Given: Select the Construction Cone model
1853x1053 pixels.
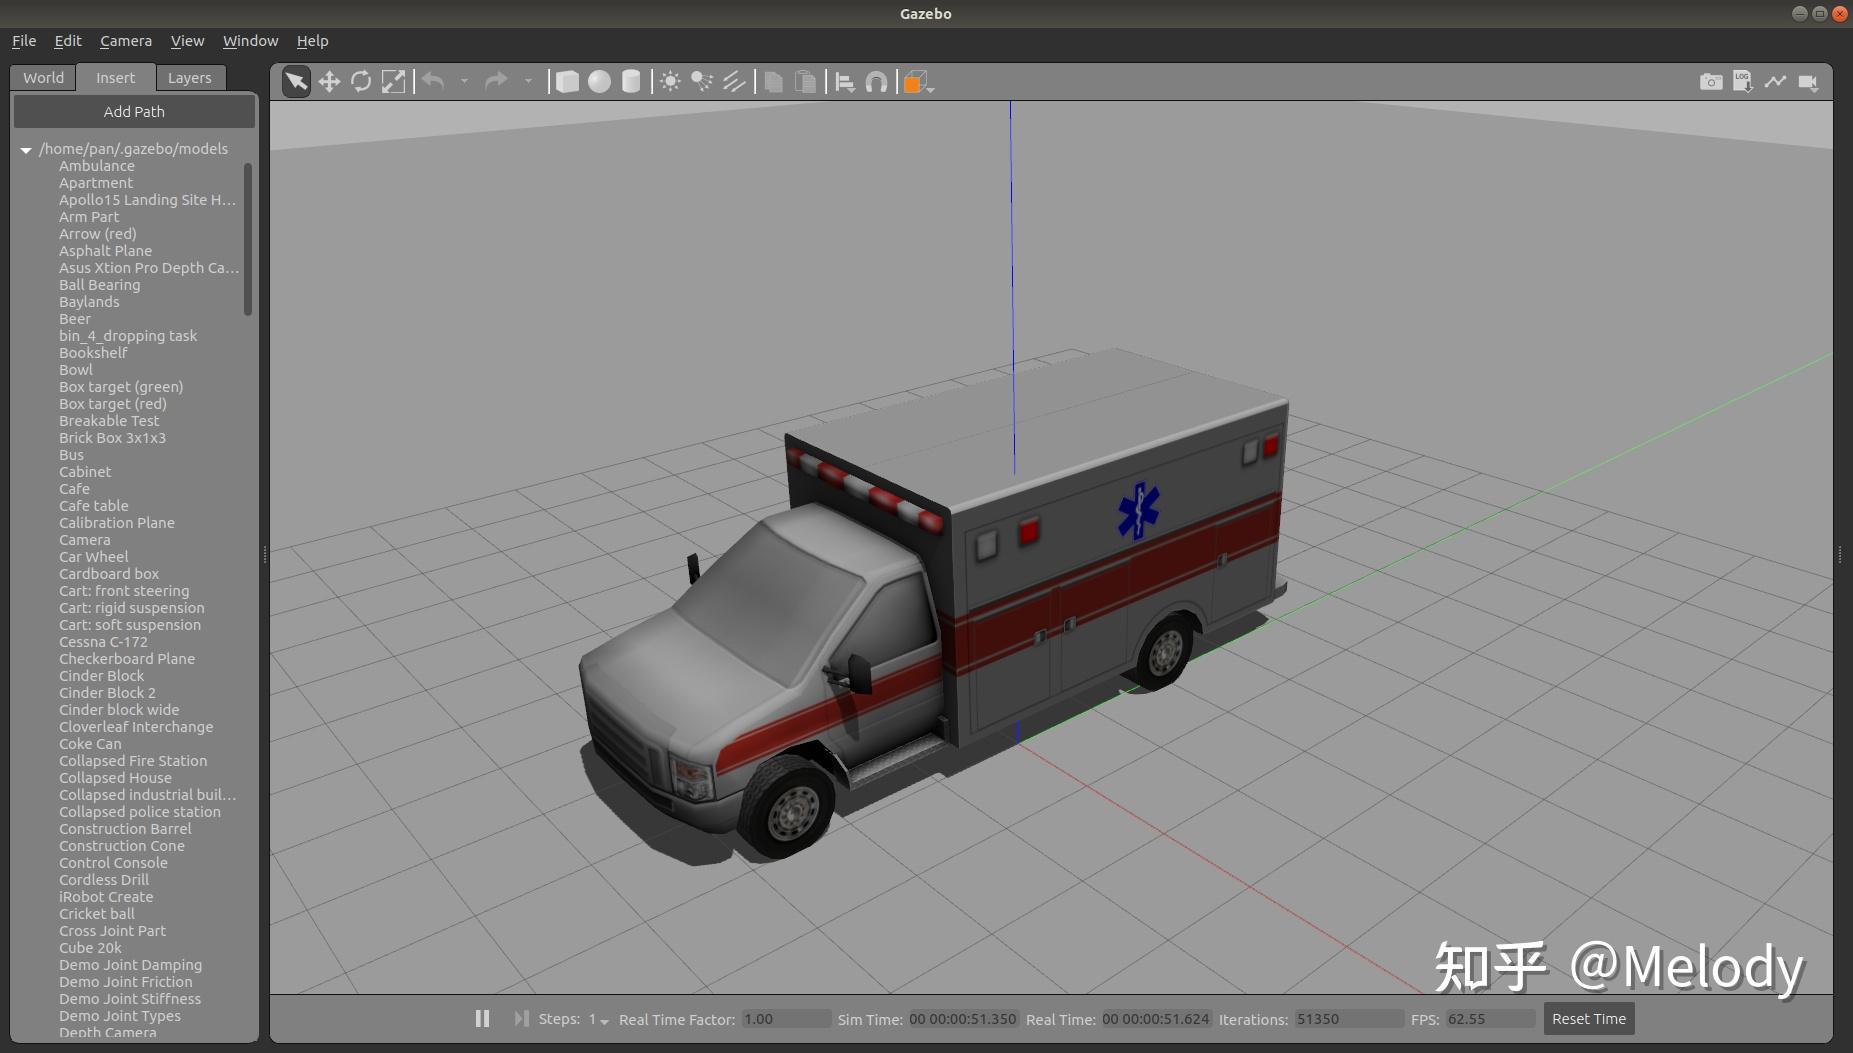Looking at the screenshot, I should pyautogui.click(x=122, y=846).
